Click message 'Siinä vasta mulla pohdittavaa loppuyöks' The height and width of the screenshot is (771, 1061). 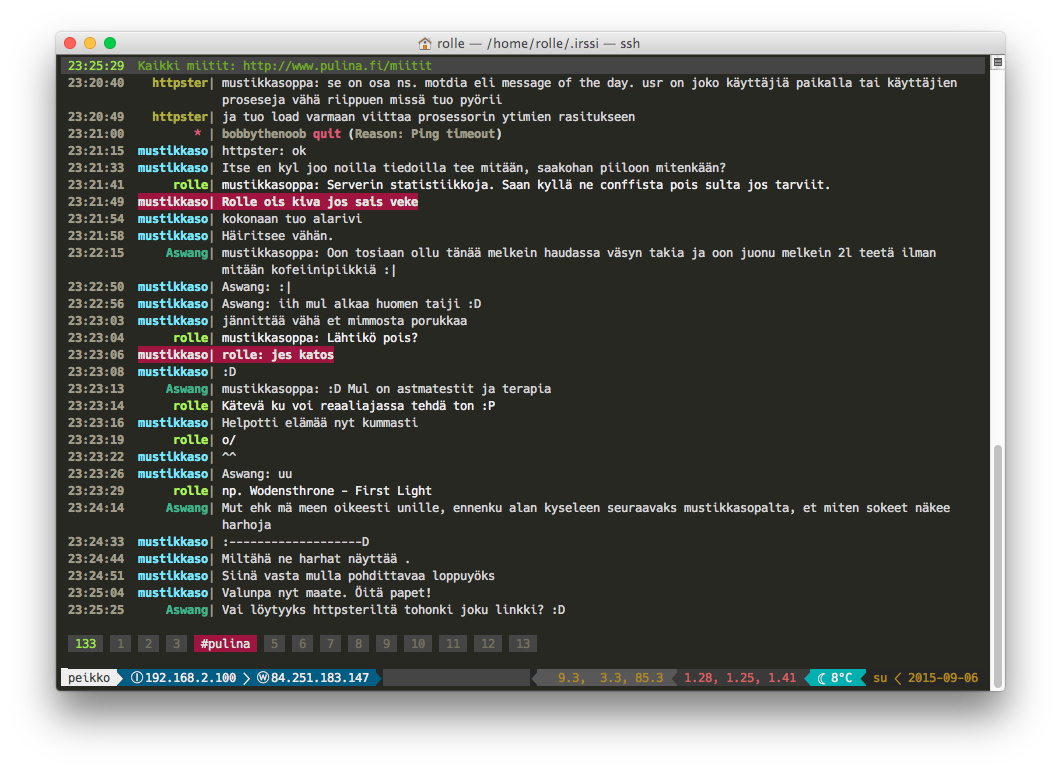[358, 576]
